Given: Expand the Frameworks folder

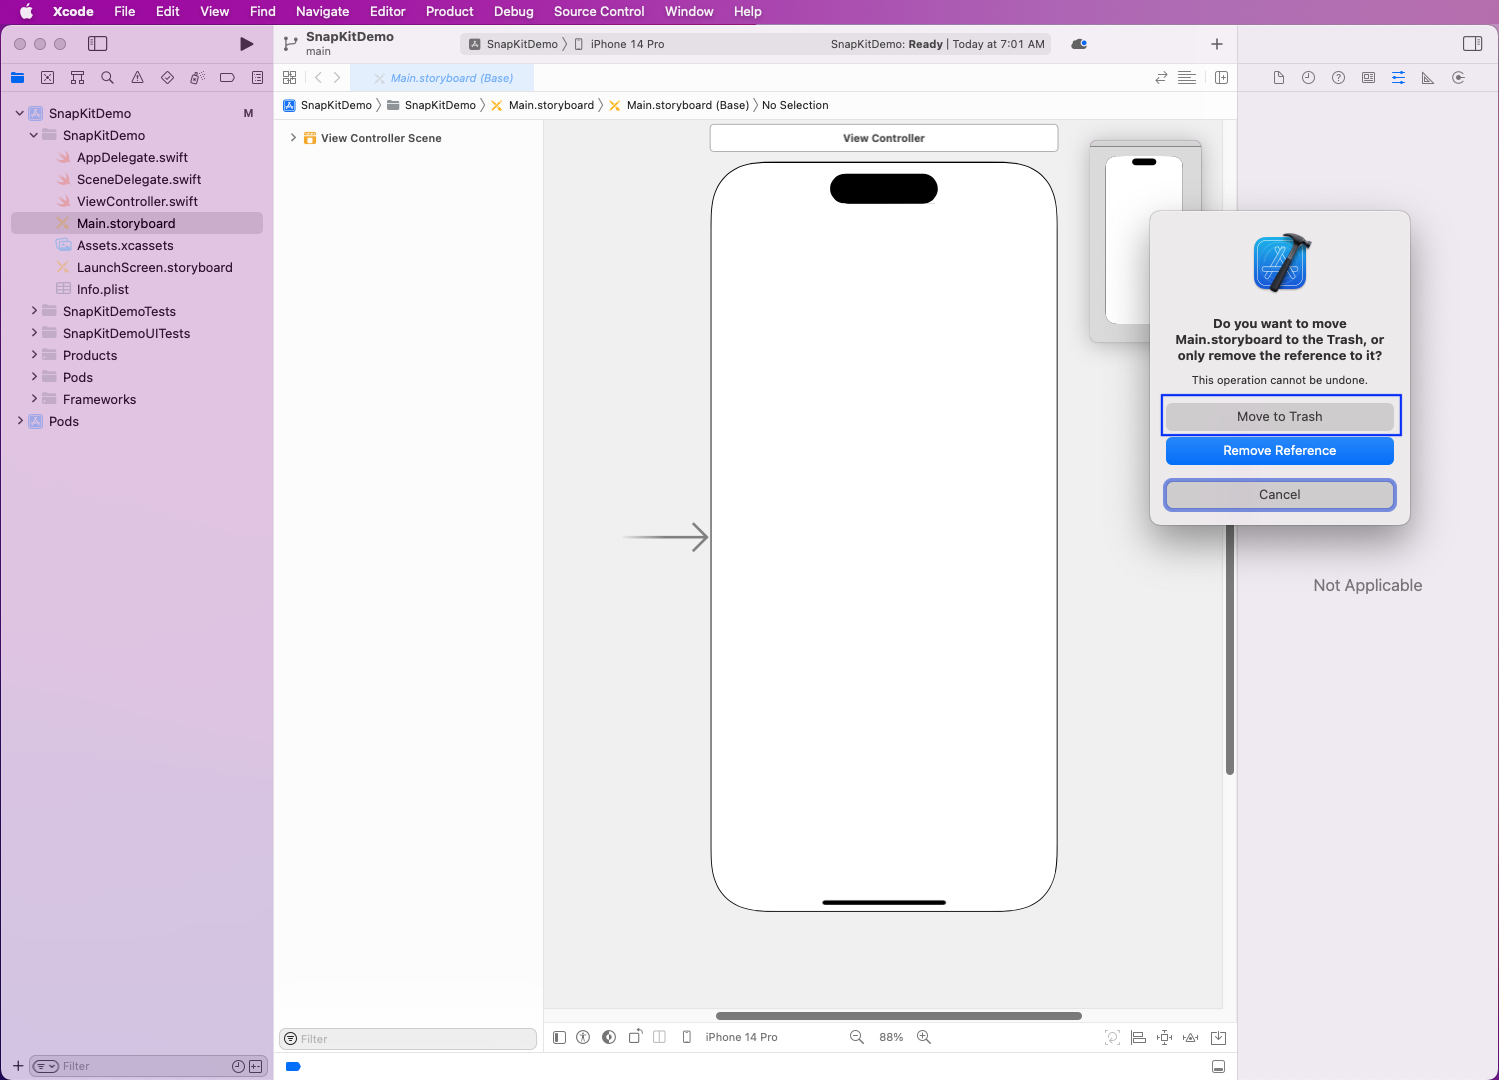Looking at the screenshot, I should (x=34, y=399).
